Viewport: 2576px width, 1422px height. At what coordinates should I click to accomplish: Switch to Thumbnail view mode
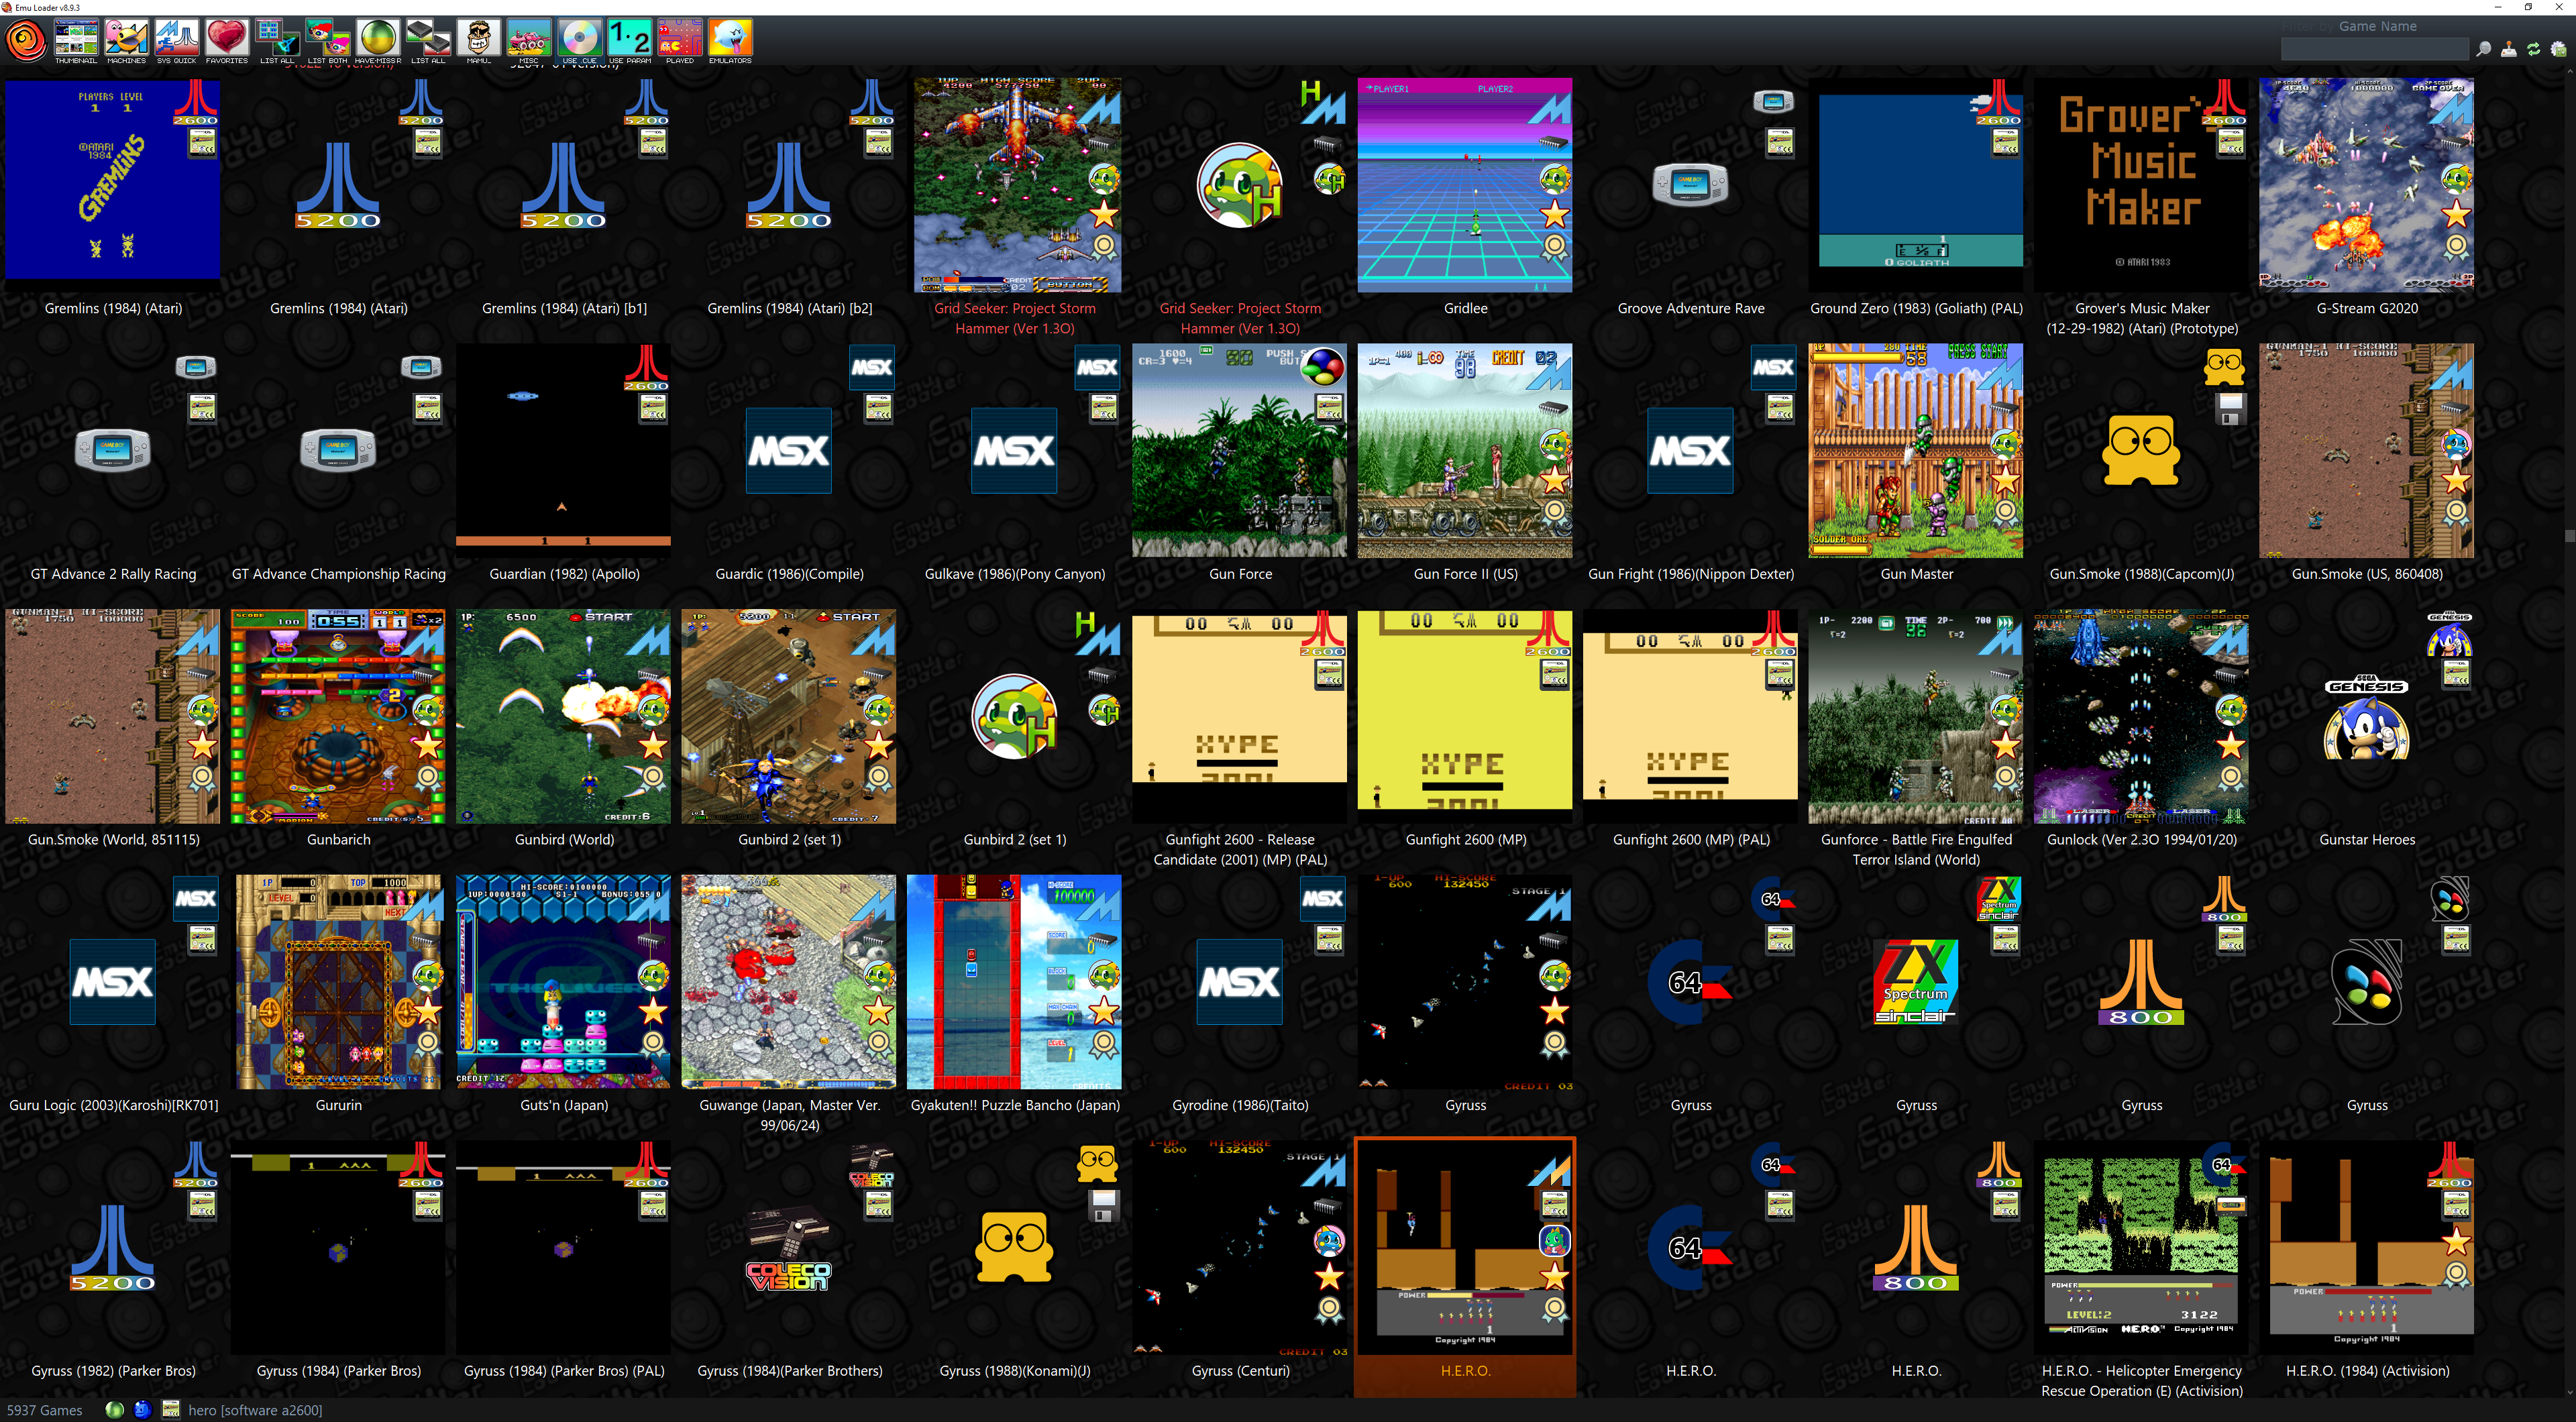(x=76, y=39)
